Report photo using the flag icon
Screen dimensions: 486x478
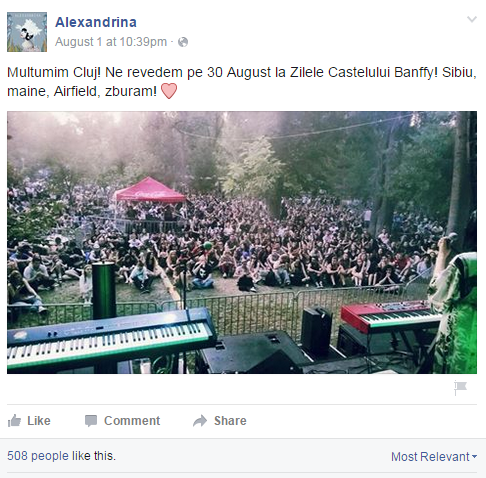click(x=460, y=388)
